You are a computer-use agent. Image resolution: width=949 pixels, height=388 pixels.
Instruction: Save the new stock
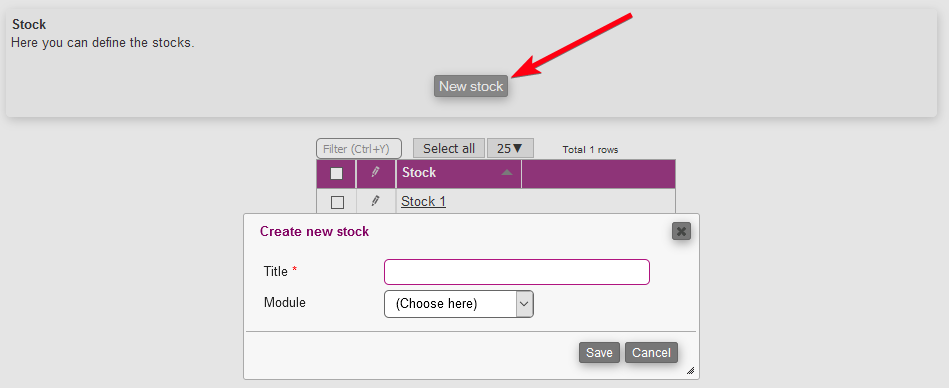pos(599,352)
